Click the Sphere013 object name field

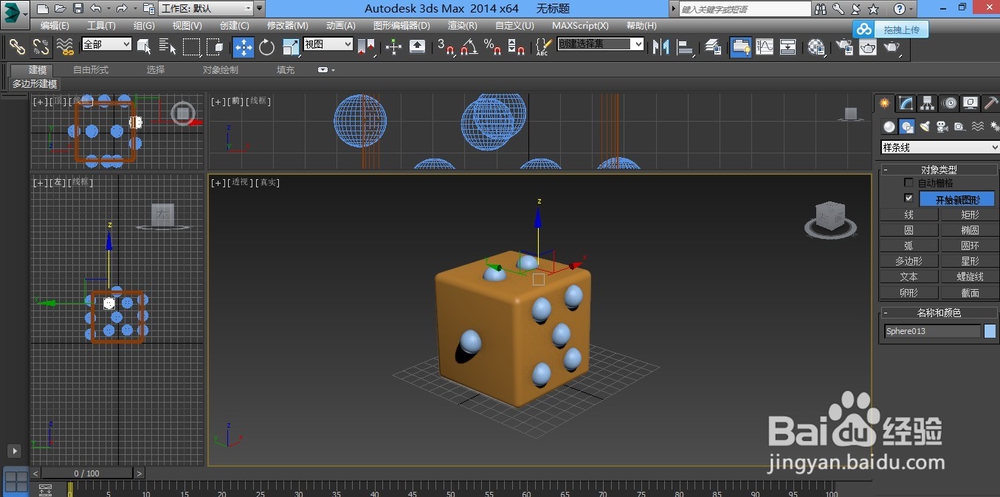click(932, 331)
